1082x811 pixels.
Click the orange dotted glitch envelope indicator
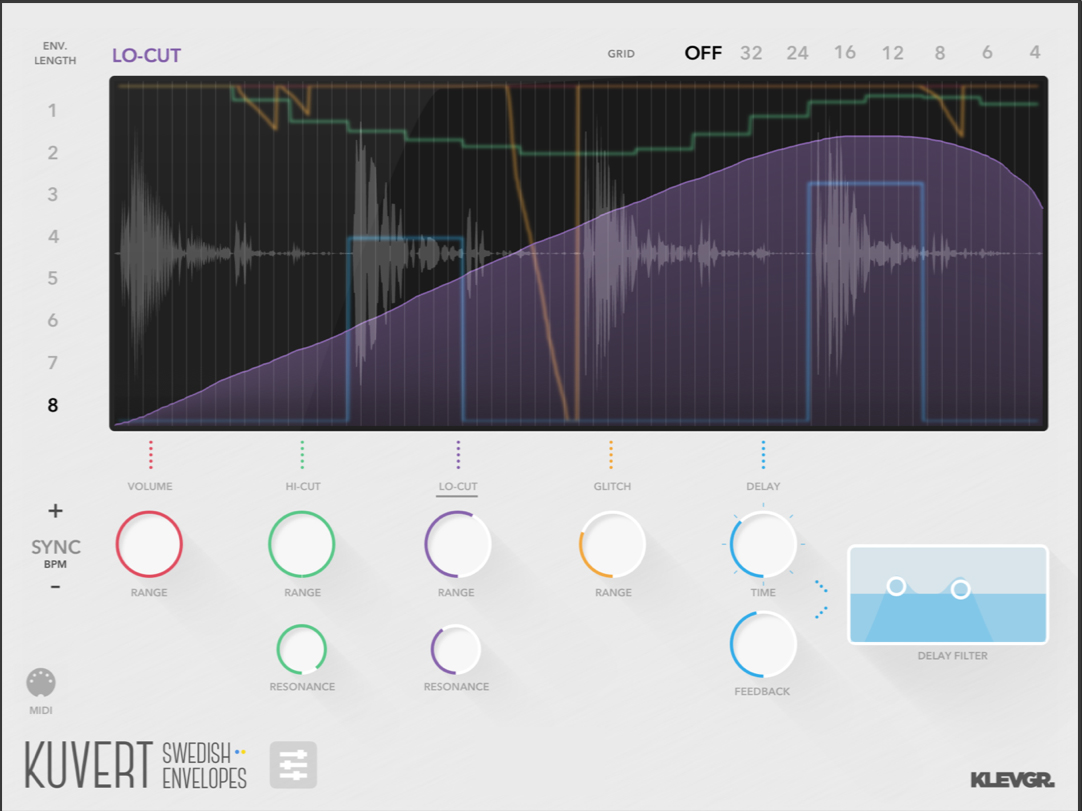(x=611, y=455)
